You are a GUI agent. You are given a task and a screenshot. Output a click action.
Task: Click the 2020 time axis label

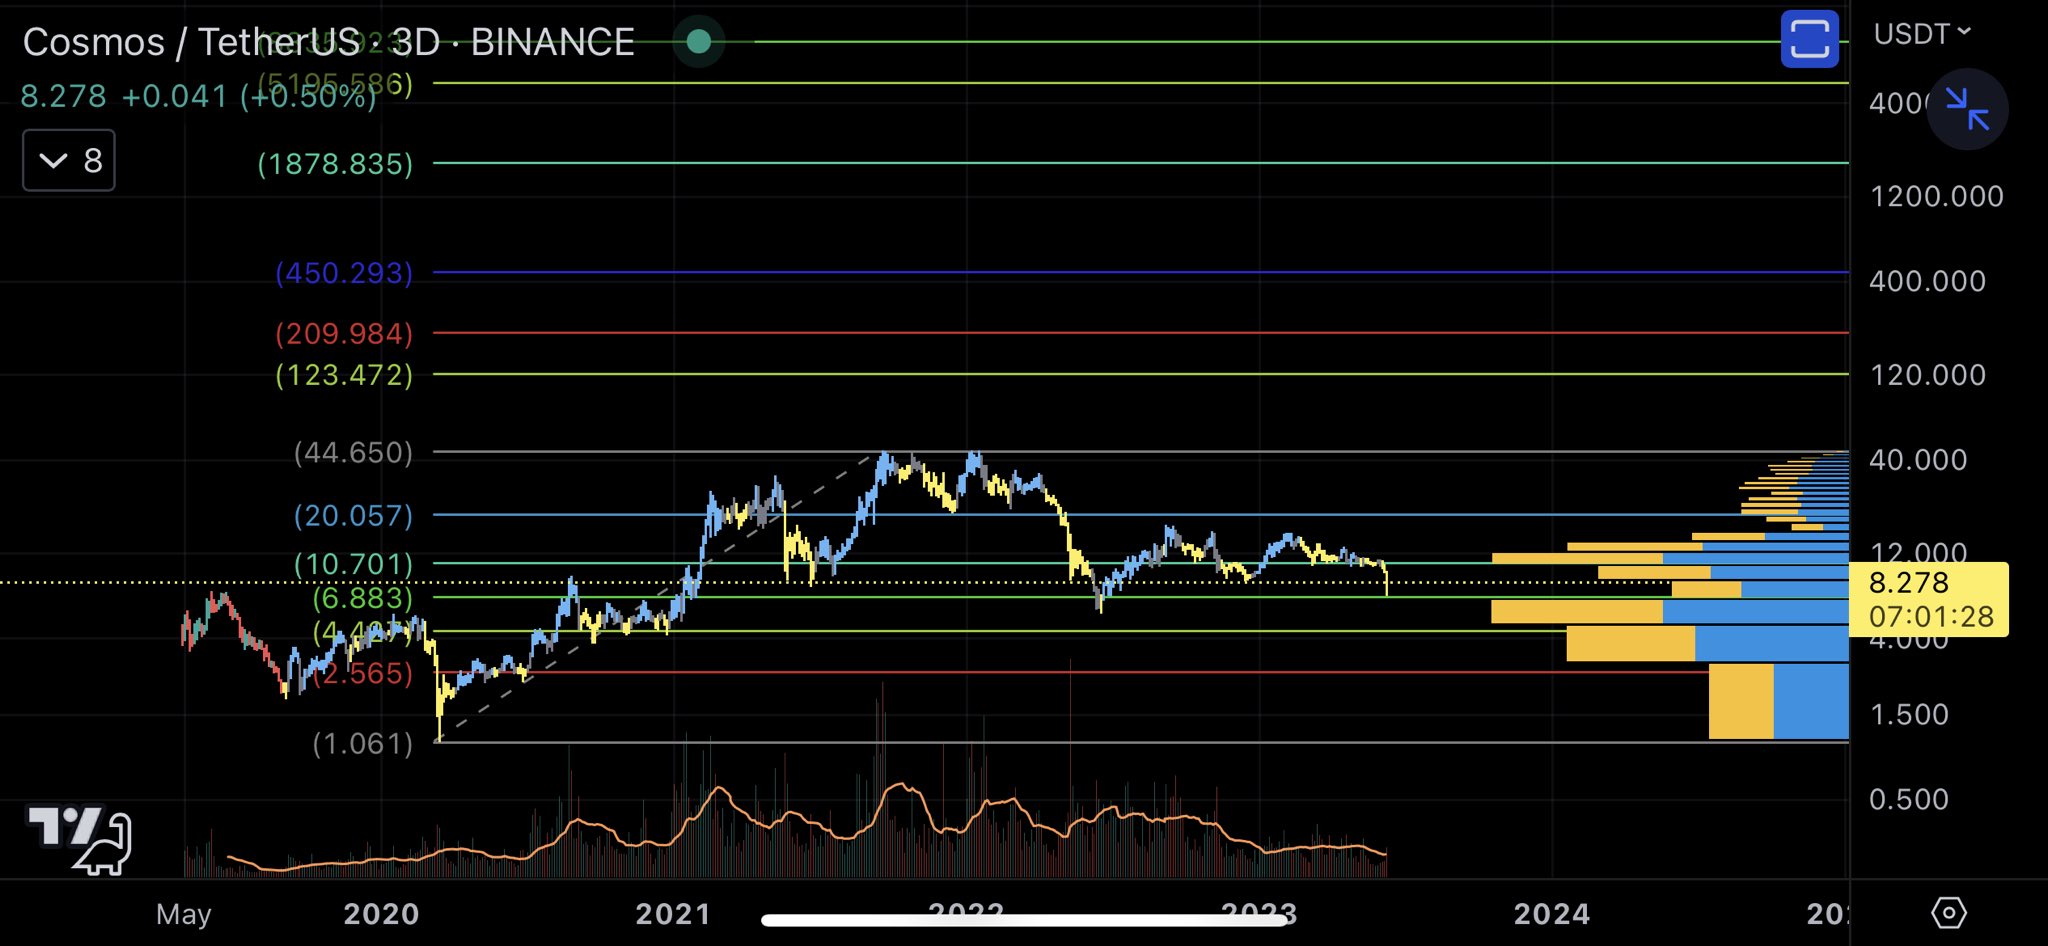pyautogui.click(x=381, y=914)
